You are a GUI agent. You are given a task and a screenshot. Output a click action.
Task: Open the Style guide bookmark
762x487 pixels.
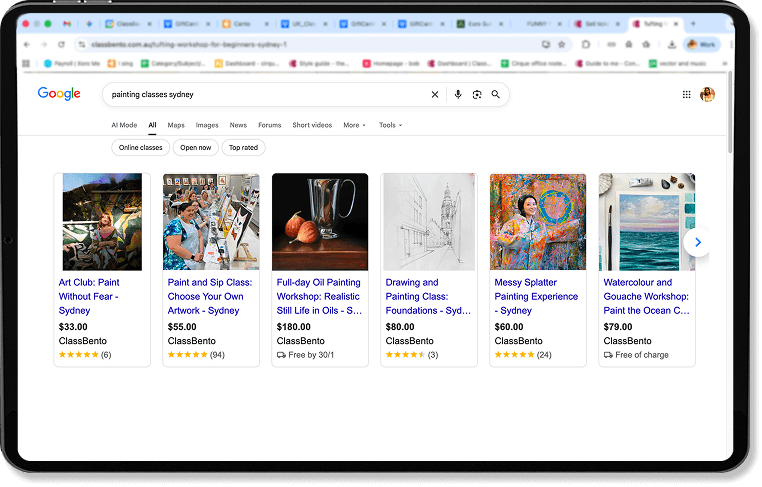point(320,63)
